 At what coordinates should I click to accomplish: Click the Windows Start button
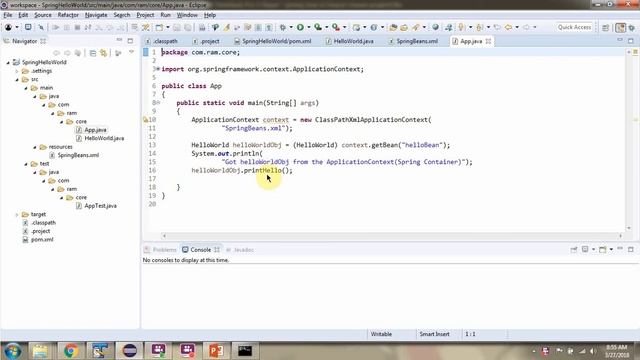(12, 351)
